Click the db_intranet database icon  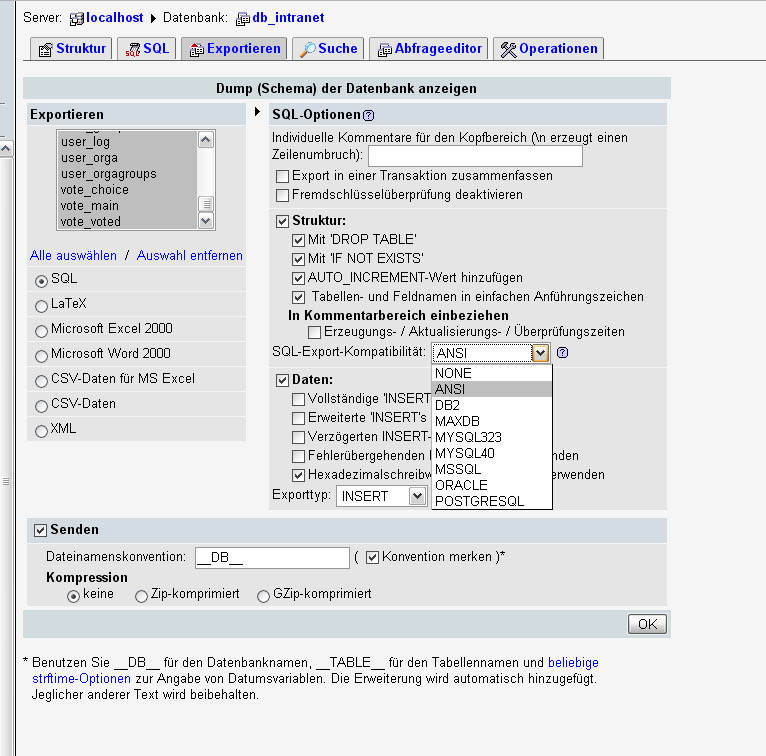[243, 18]
